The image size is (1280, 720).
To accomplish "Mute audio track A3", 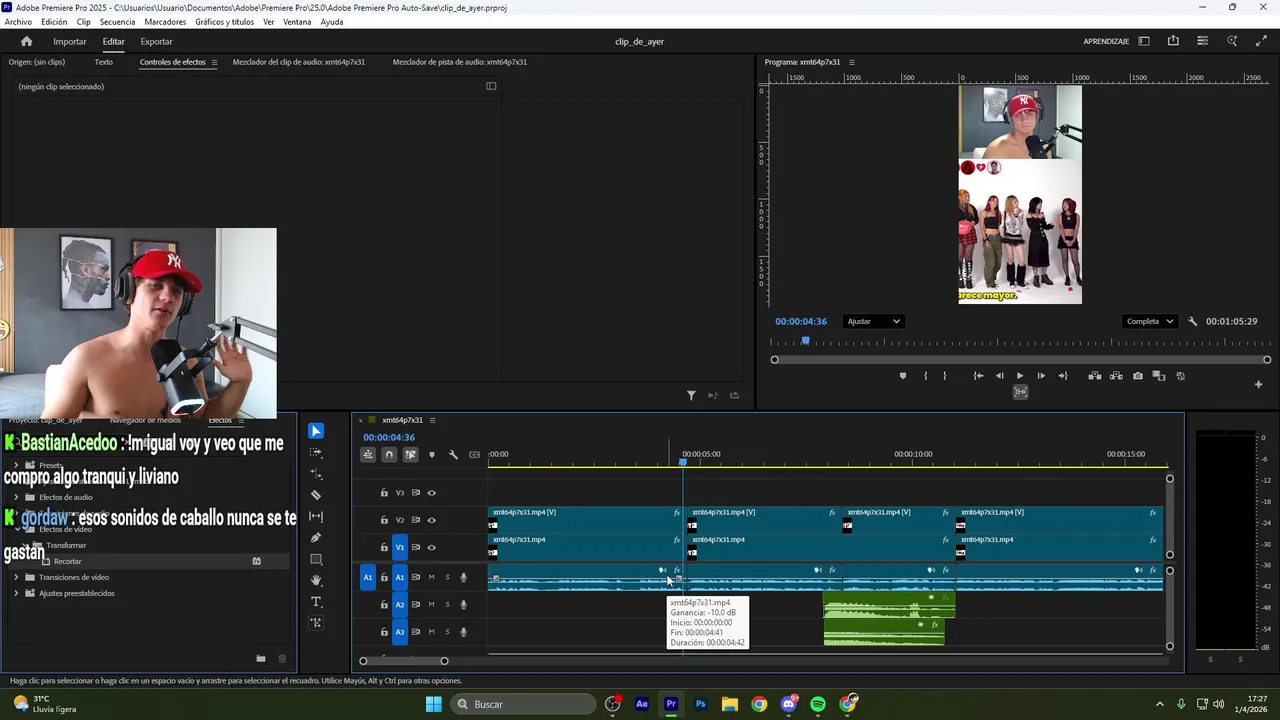I will click(x=432, y=632).
